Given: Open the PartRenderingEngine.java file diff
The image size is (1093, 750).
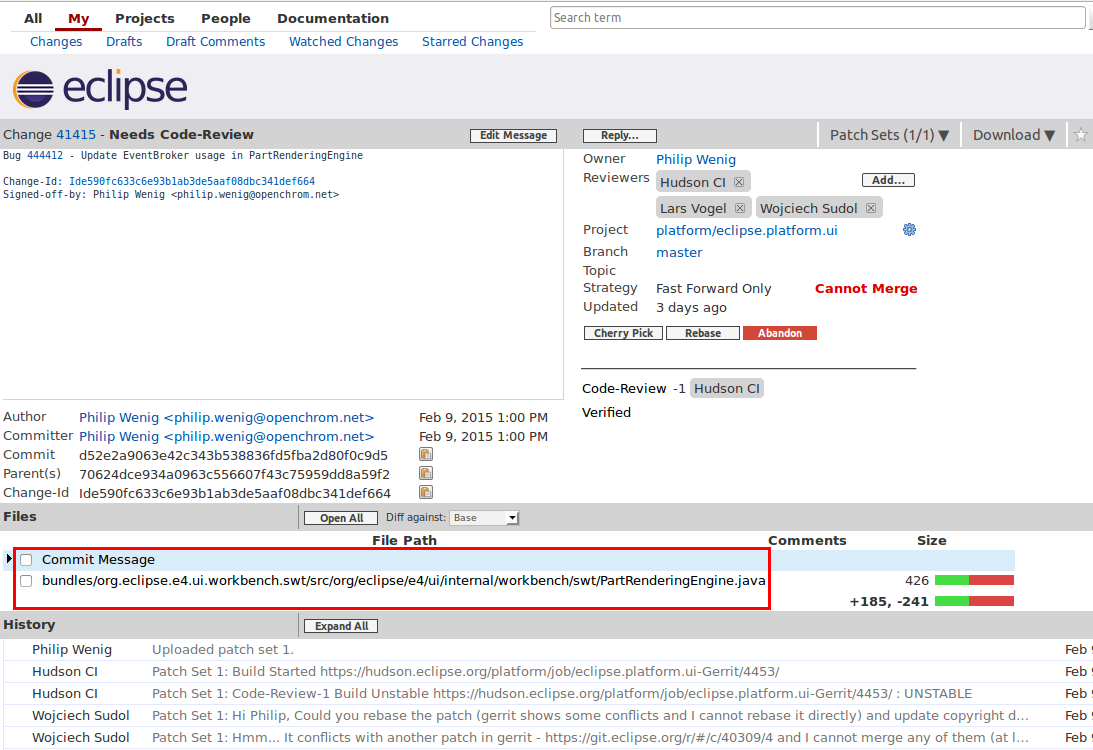Looking at the screenshot, I should coord(404,581).
